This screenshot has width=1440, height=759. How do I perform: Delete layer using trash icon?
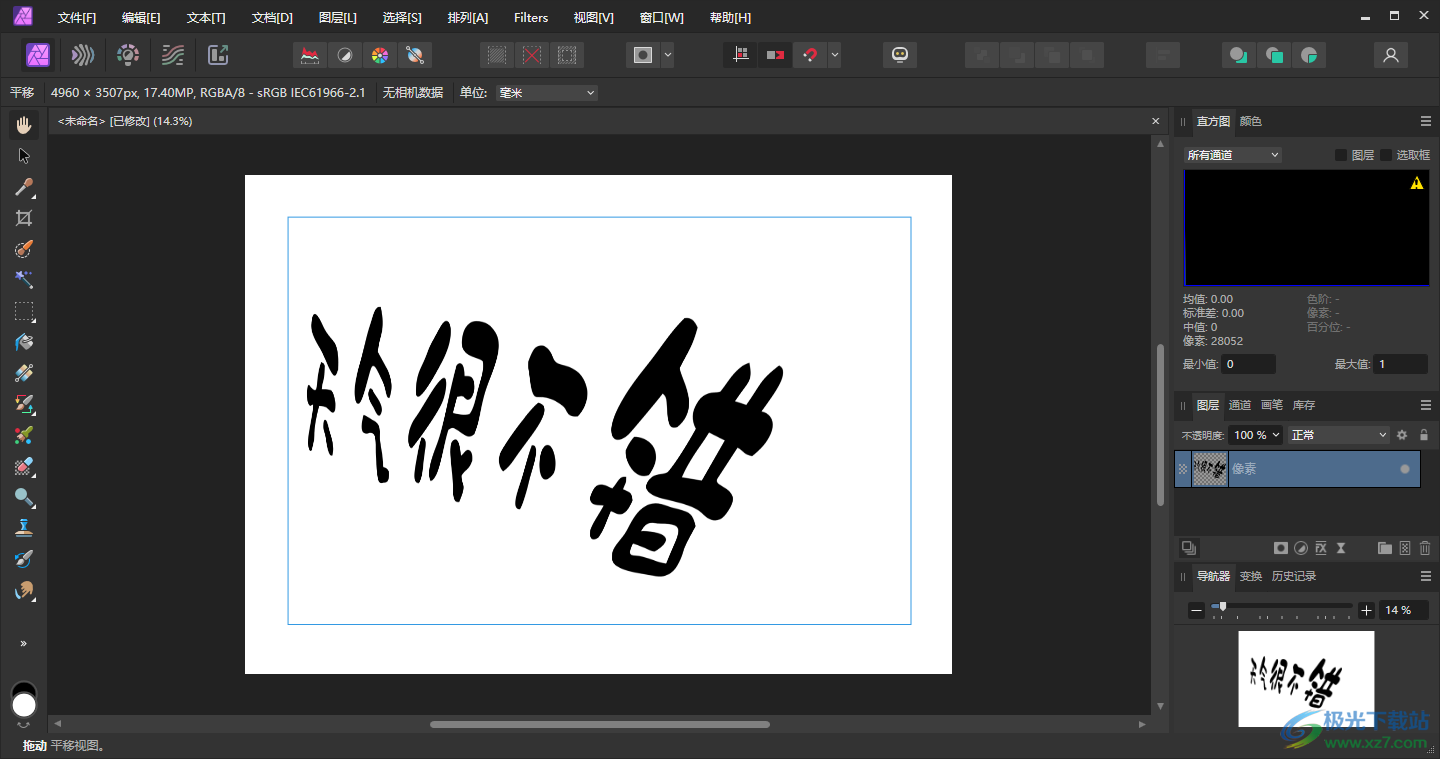[x=1425, y=548]
